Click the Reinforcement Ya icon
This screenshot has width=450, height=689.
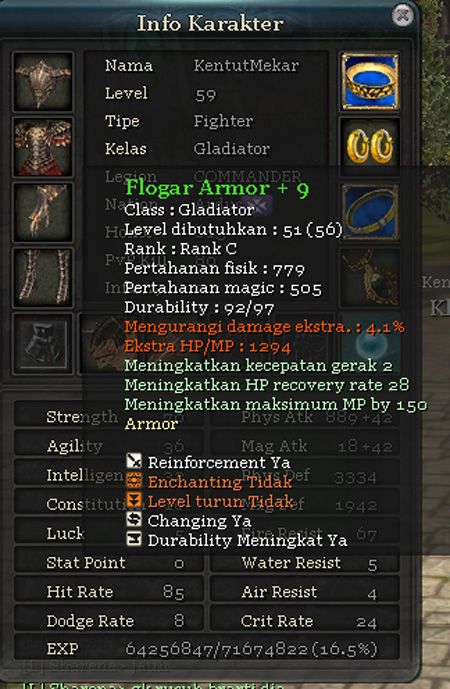point(134,461)
